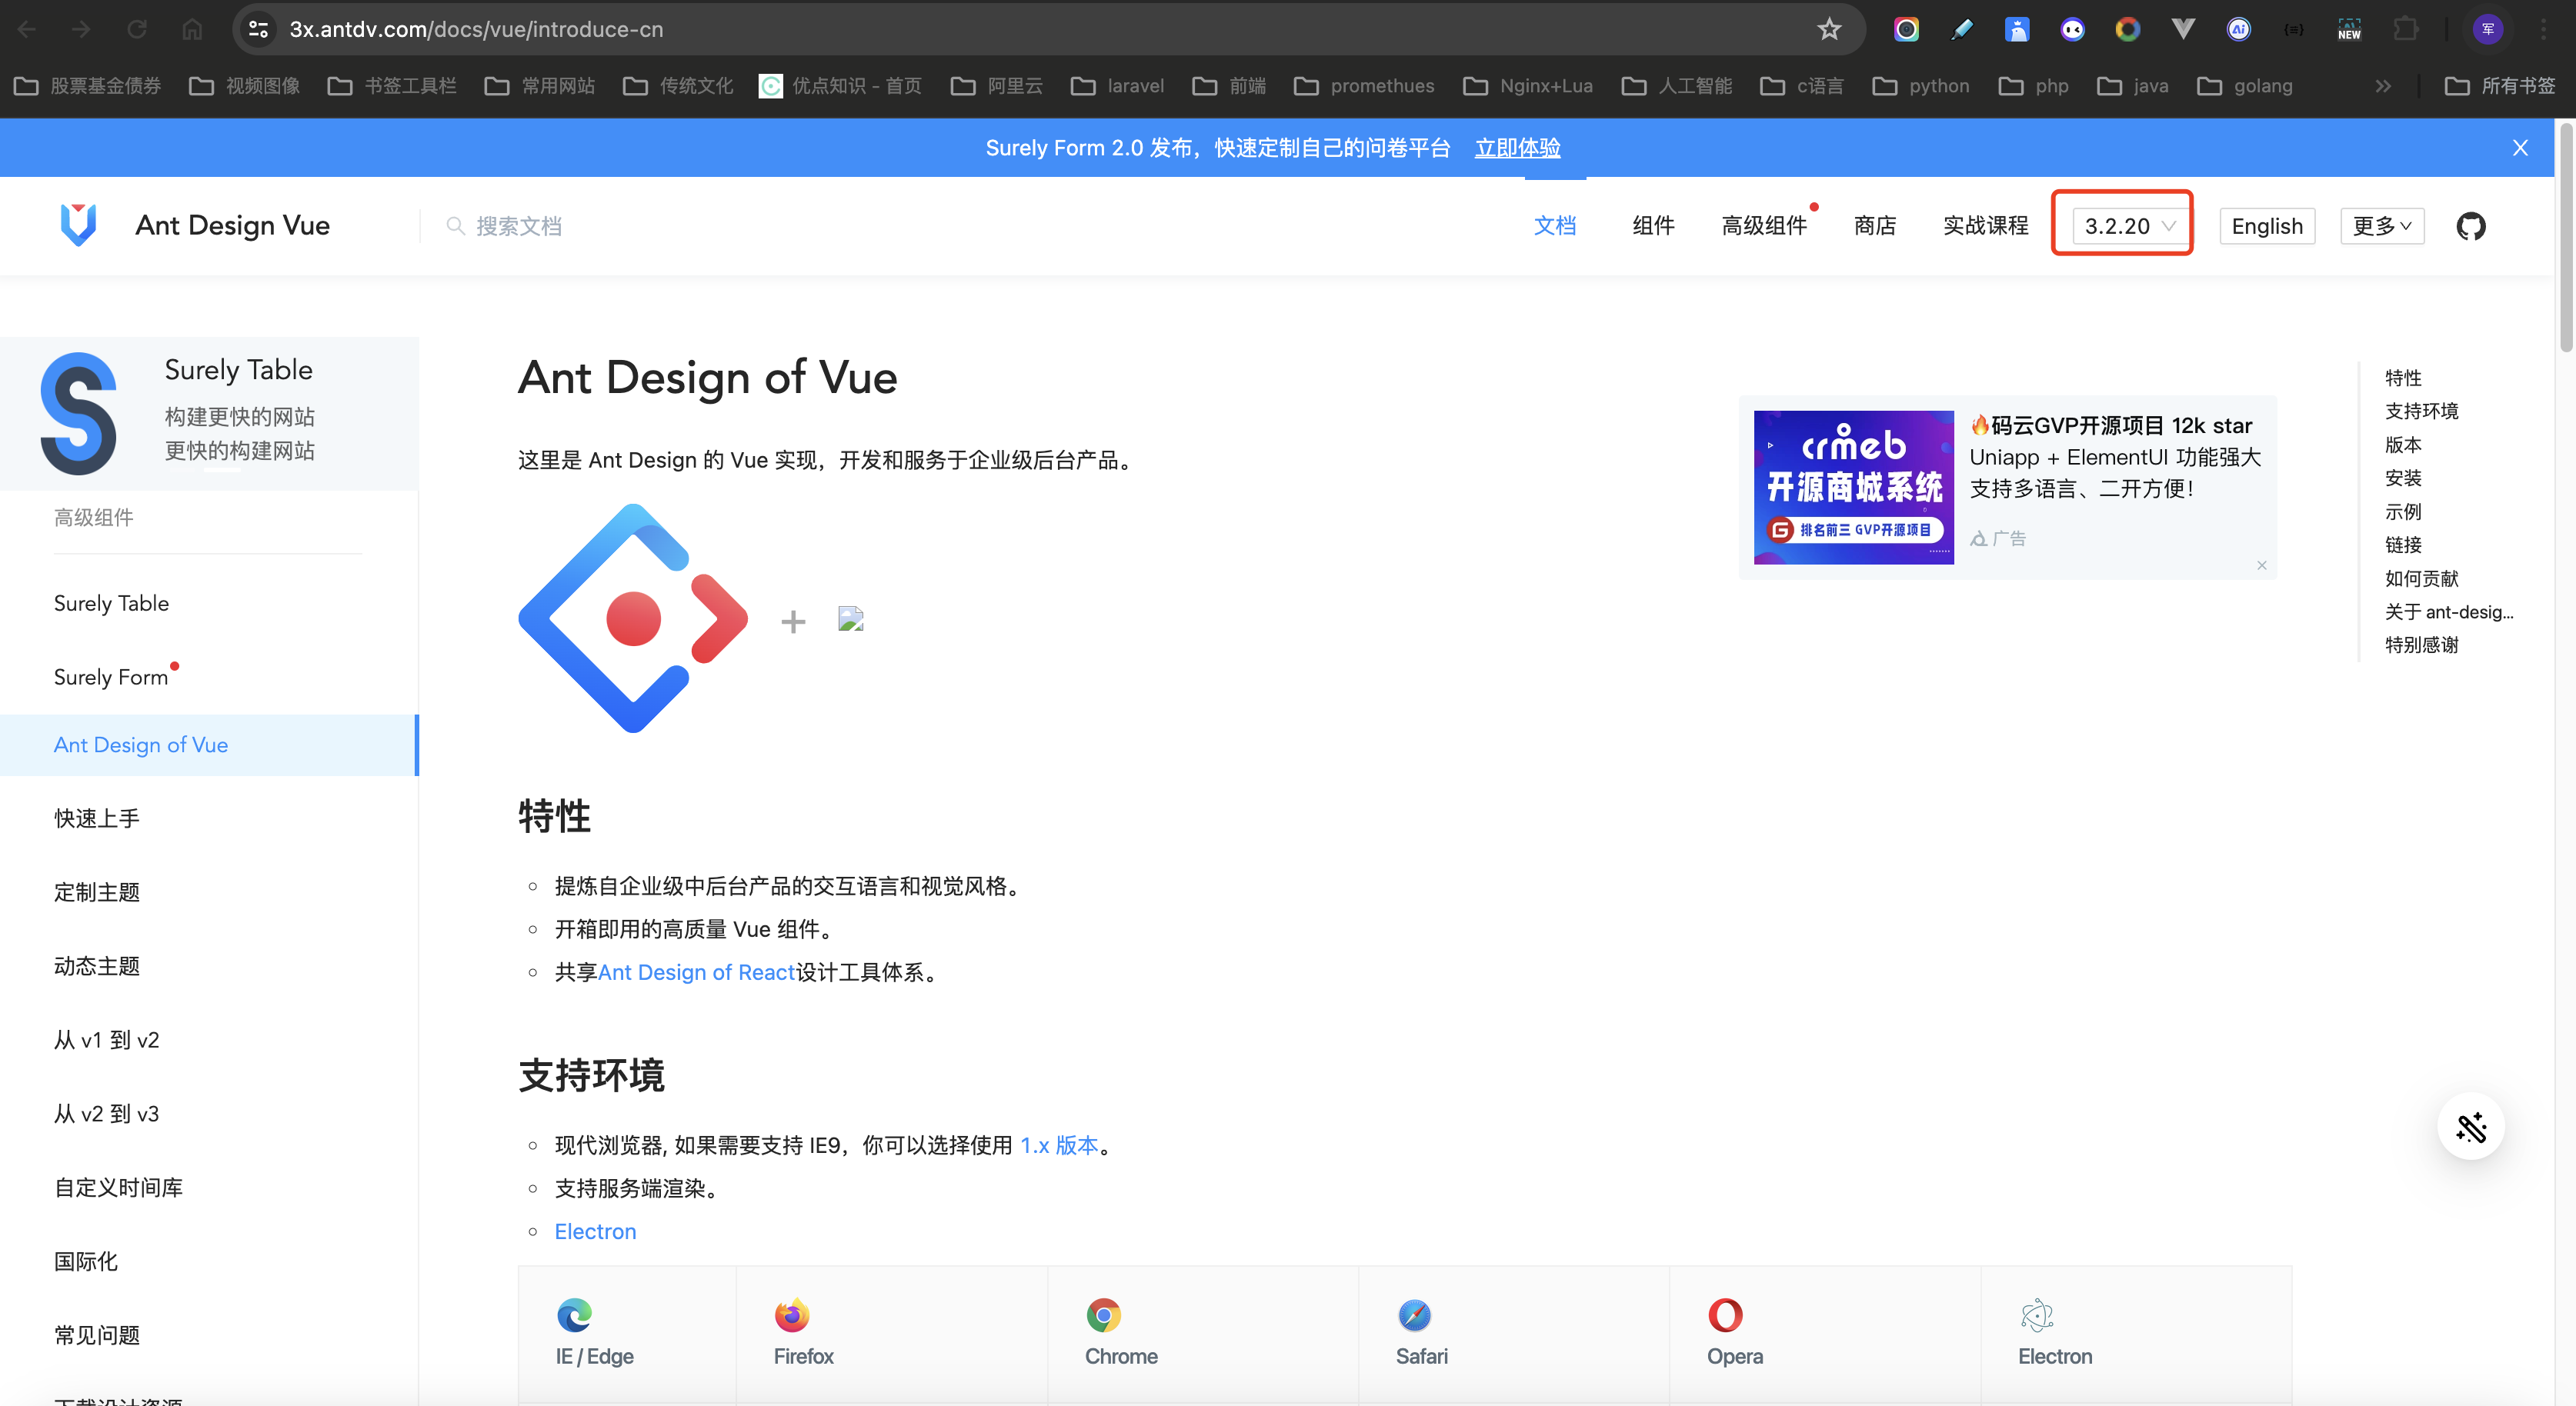Open the python bookmark folder

click(x=1921, y=86)
